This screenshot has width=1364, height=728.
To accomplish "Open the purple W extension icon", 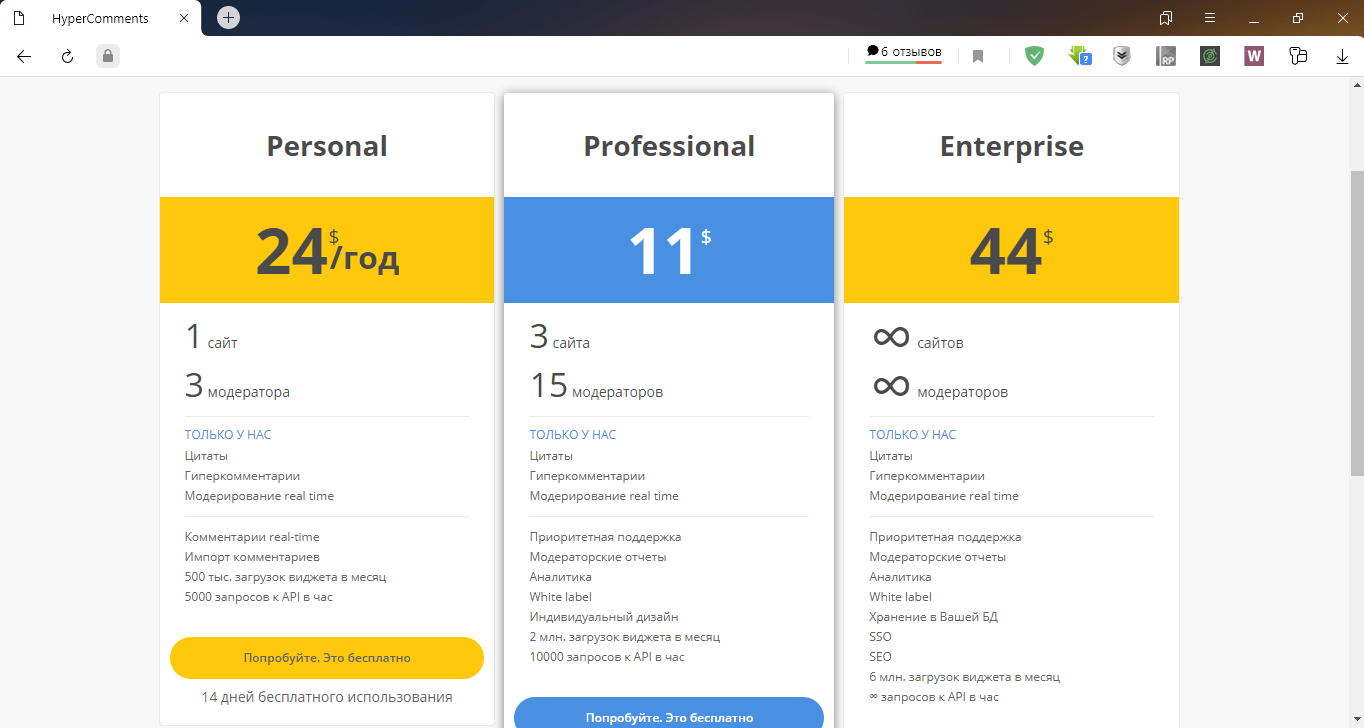I will [x=1254, y=57].
